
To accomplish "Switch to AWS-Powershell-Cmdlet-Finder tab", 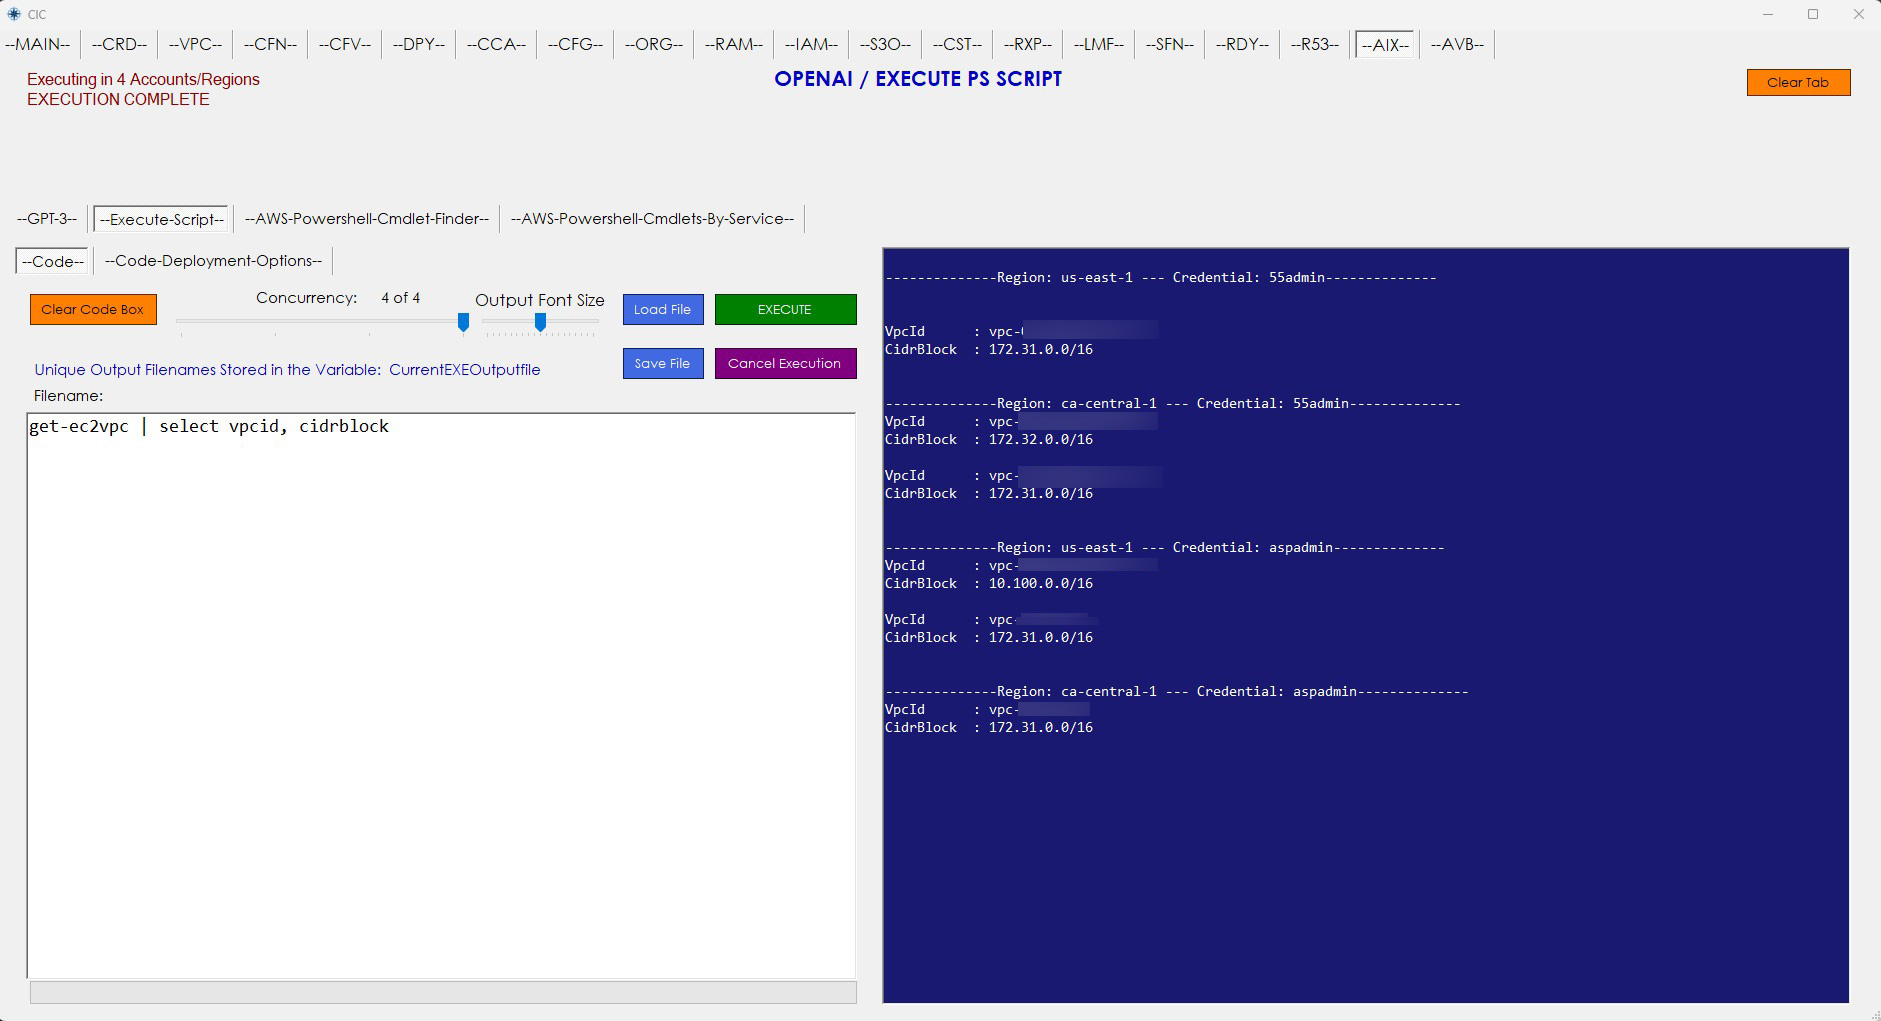I will 366,219.
